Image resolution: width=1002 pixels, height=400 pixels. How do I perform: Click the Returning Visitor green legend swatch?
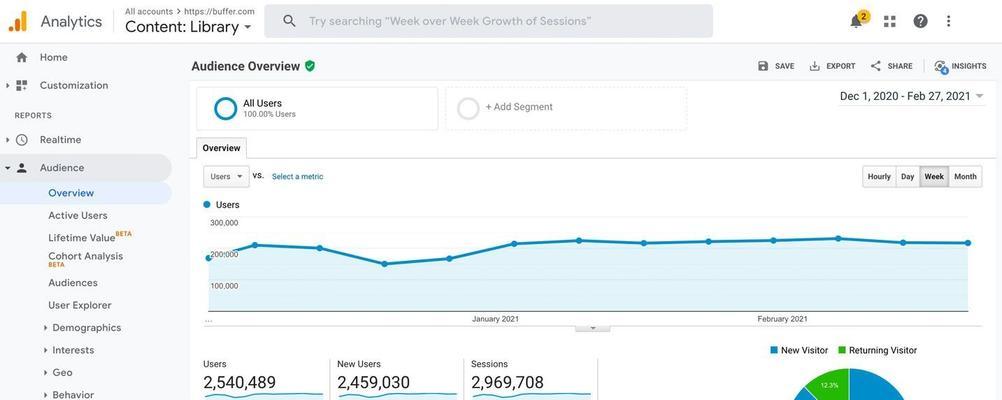click(x=842, y=350)
